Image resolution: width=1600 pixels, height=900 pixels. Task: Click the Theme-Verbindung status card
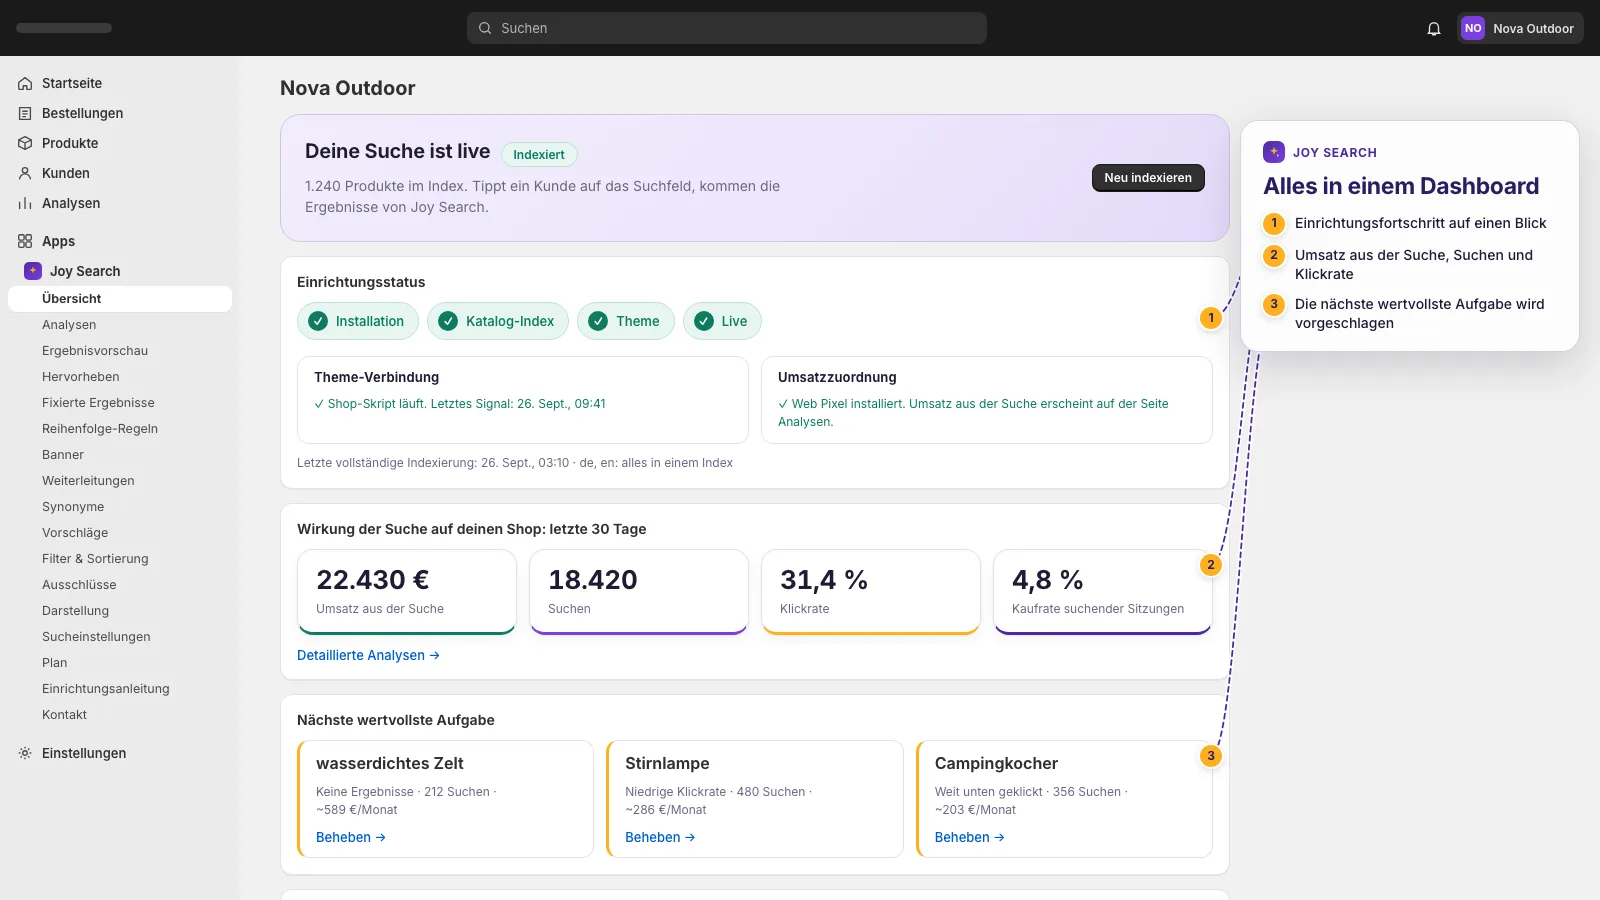(x=523, y=400)
